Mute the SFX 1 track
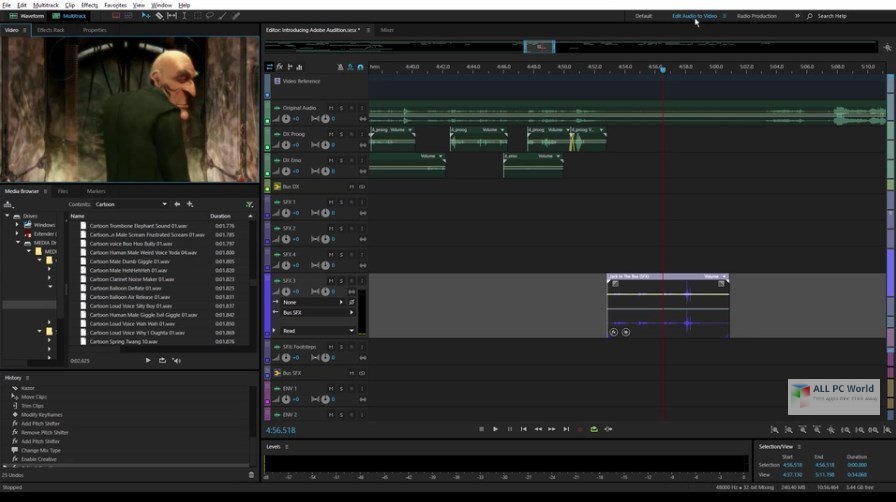This screenshot has height=502, width=896. pos(331,202)
